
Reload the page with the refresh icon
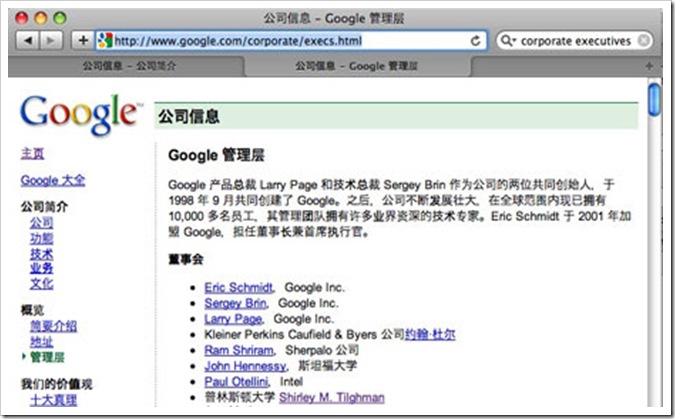(x=475, y=41)
